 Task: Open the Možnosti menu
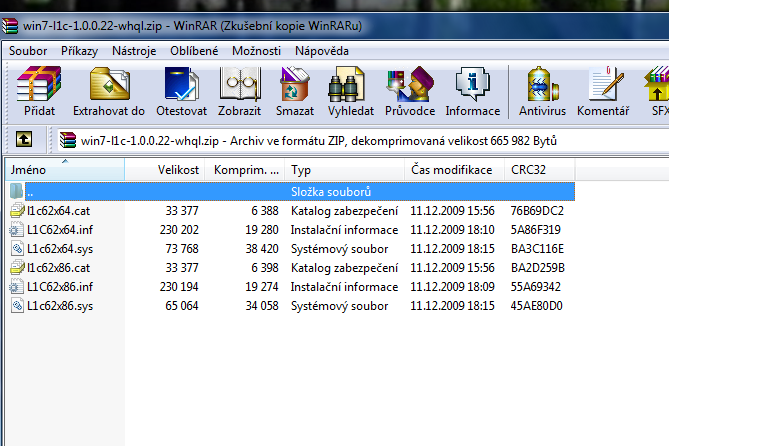click(x=256, y=51)
